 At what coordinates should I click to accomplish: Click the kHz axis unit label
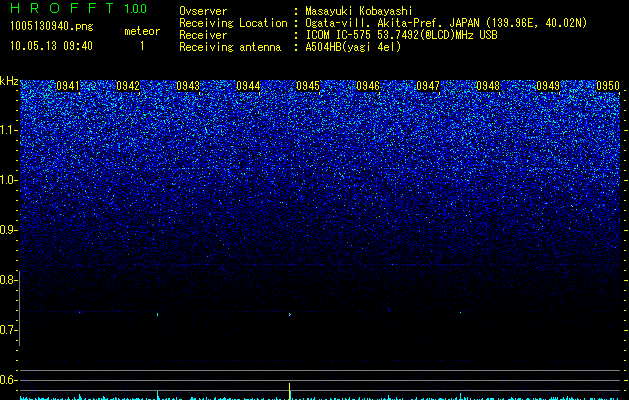(9, 81)
